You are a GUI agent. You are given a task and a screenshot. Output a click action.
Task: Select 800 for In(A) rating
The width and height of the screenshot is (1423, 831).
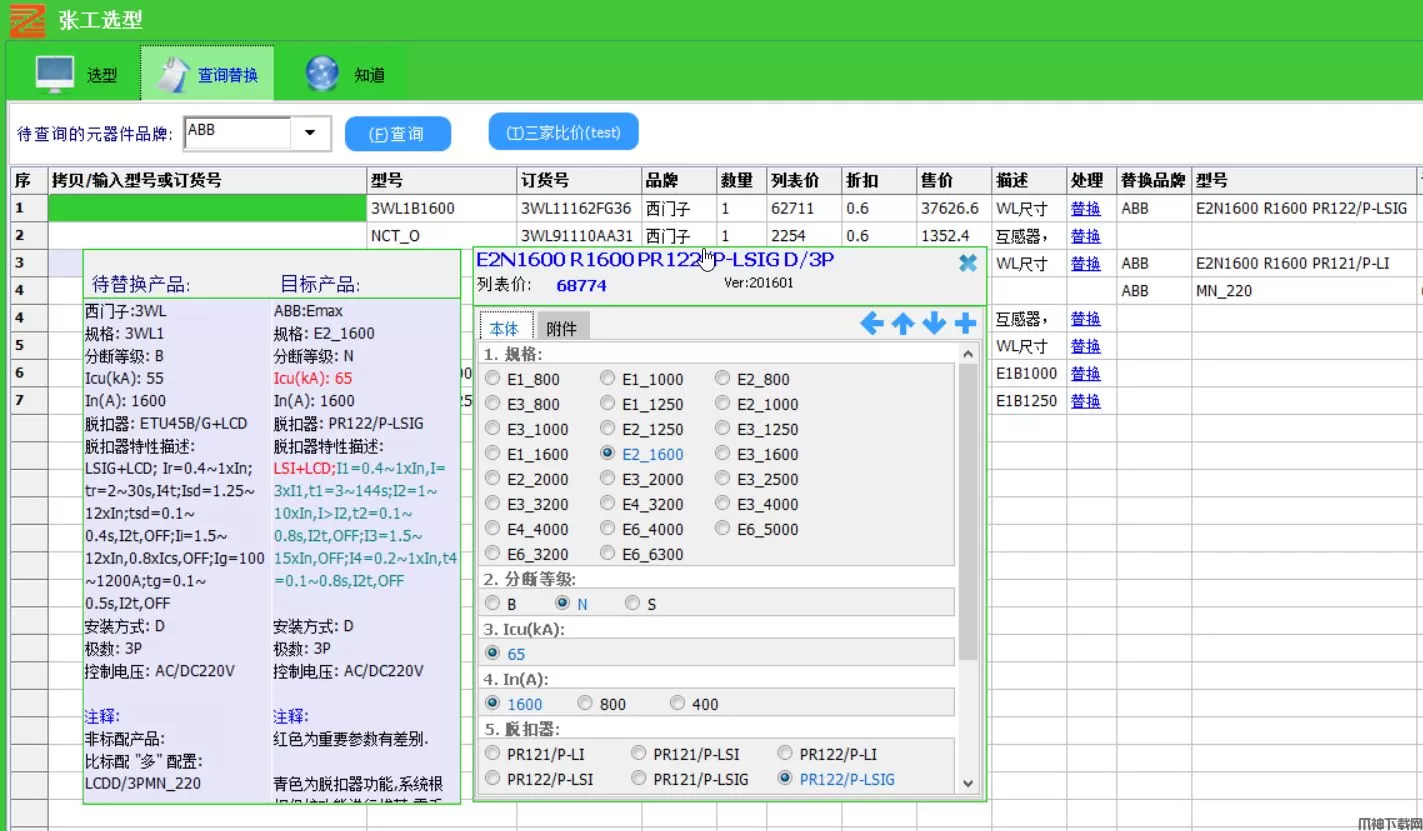tap(585, 703)
